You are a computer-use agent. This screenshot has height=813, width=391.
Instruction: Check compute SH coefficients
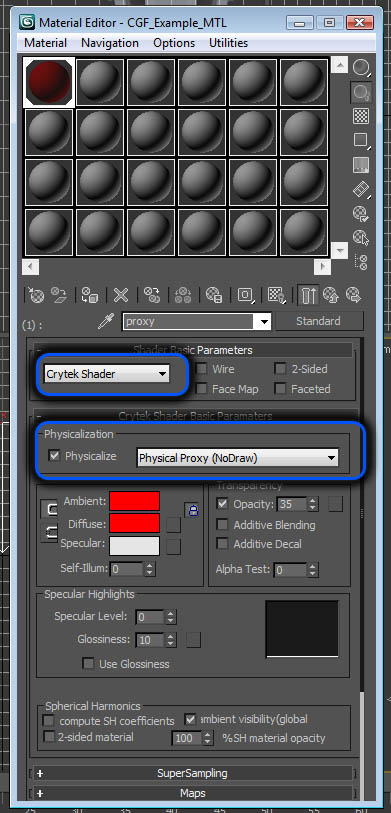49,721
